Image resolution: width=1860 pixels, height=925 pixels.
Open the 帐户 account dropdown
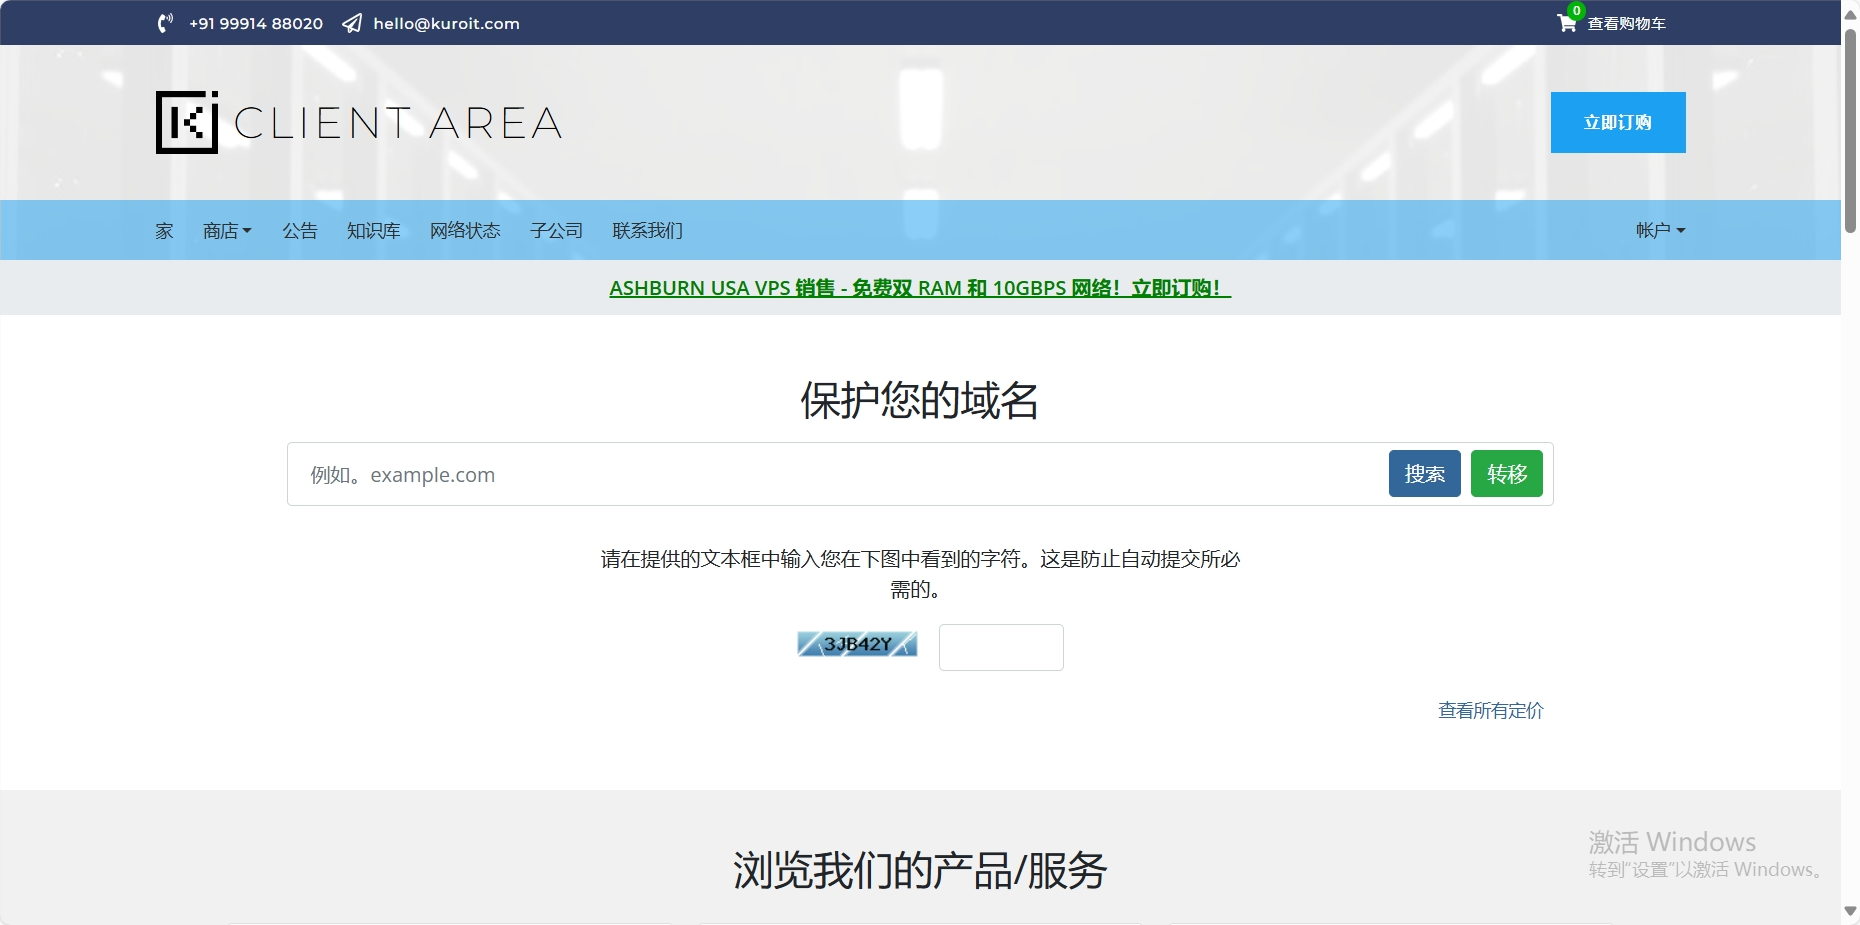1660,231
